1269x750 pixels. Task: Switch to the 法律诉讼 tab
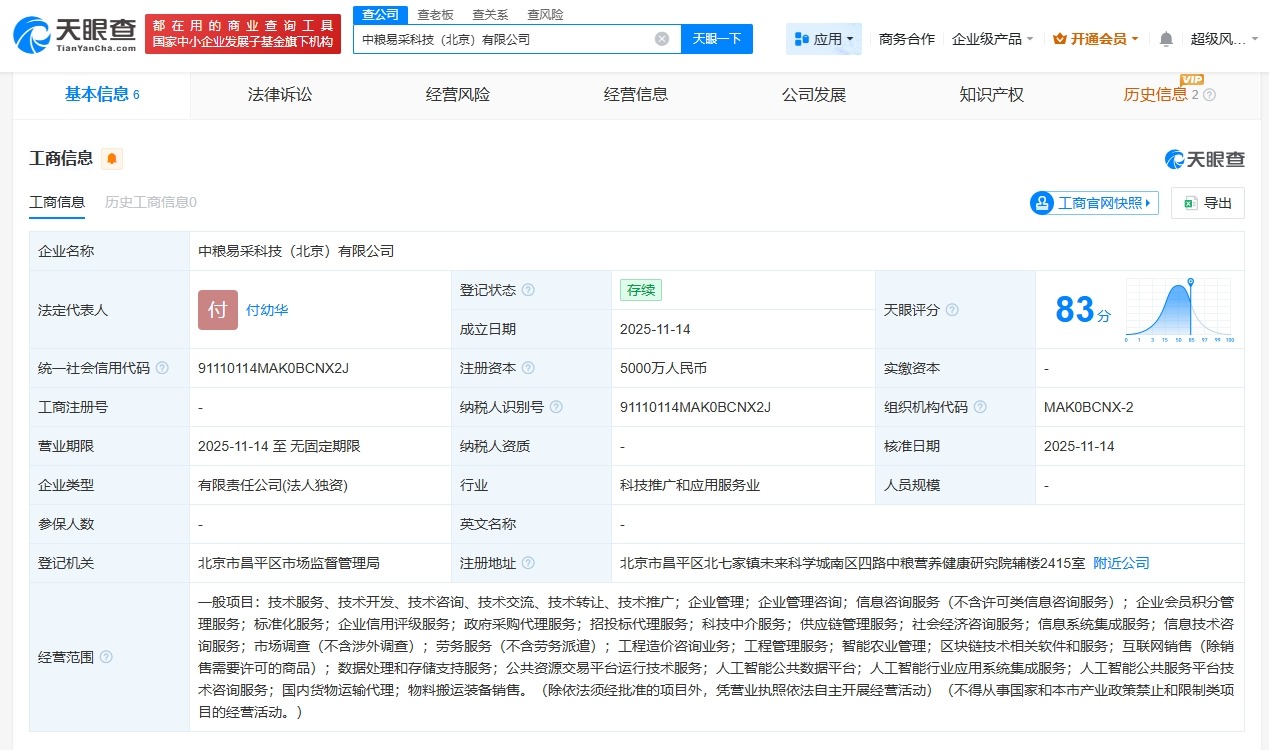pyautogui.click(x=279, y=94)
